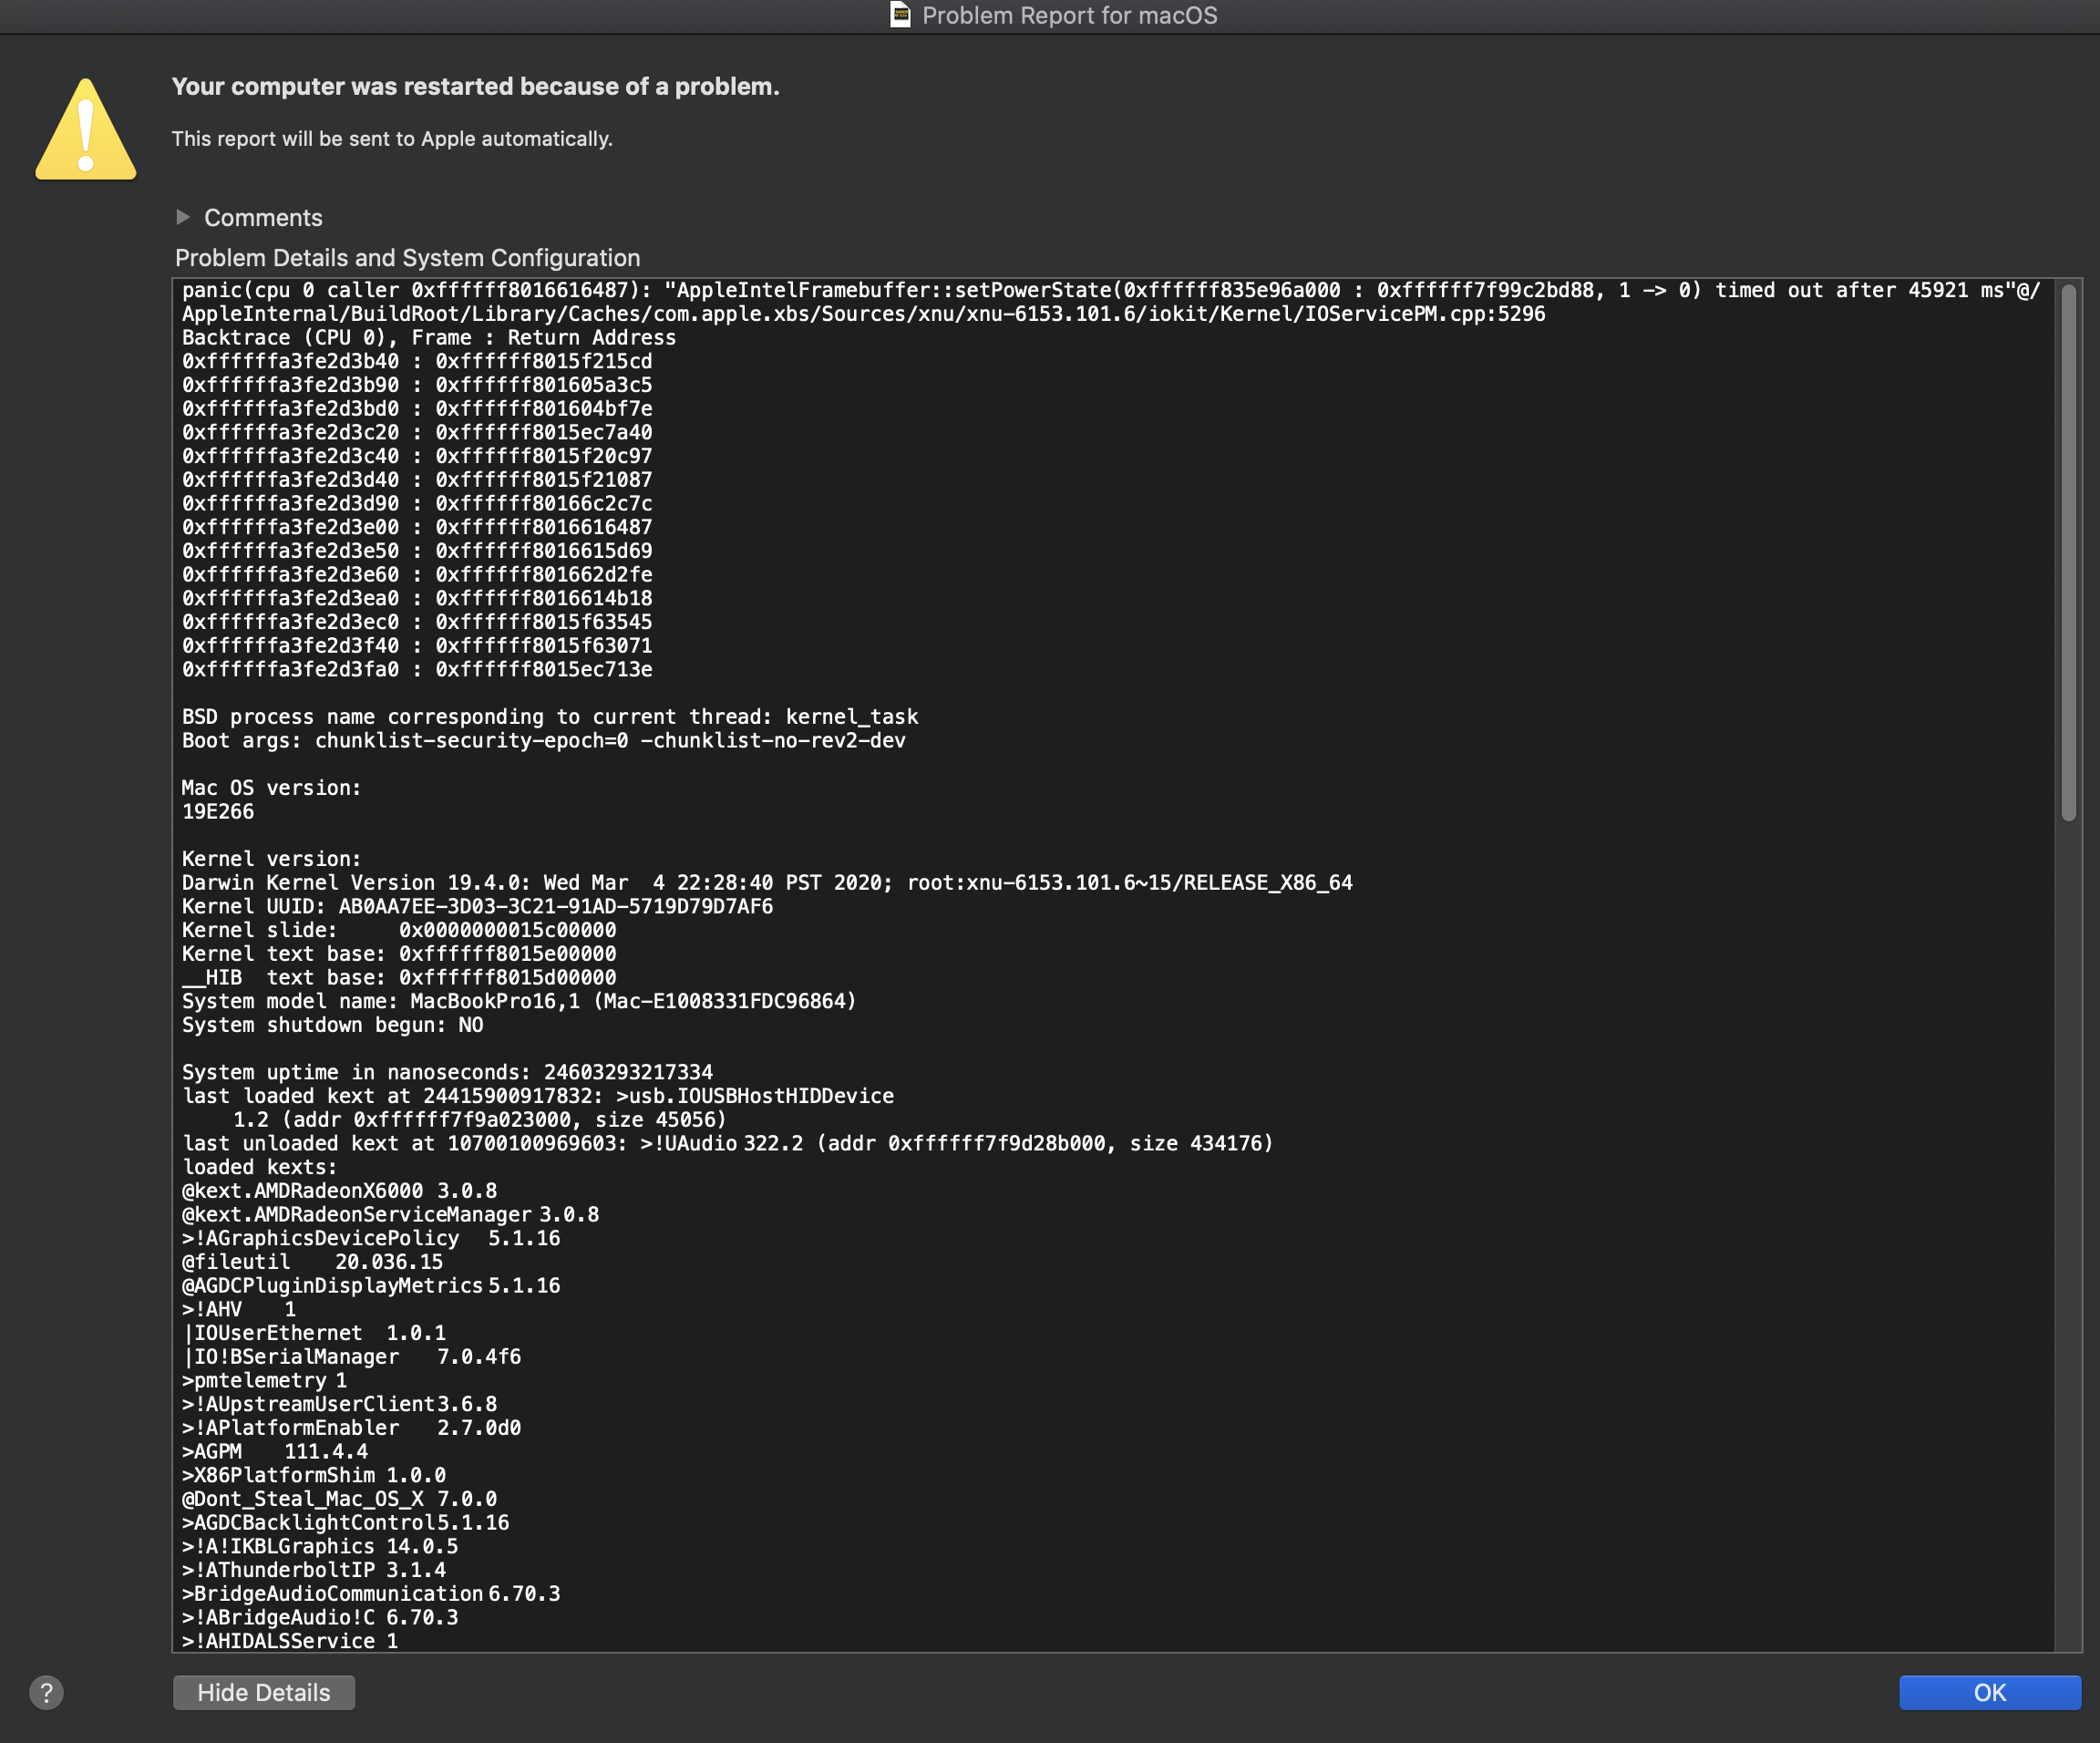Image resolution: width=2100 pixels, height=1743 pixels.
Task: Click the document icon in title bar
Action: [x=900, y=15]
